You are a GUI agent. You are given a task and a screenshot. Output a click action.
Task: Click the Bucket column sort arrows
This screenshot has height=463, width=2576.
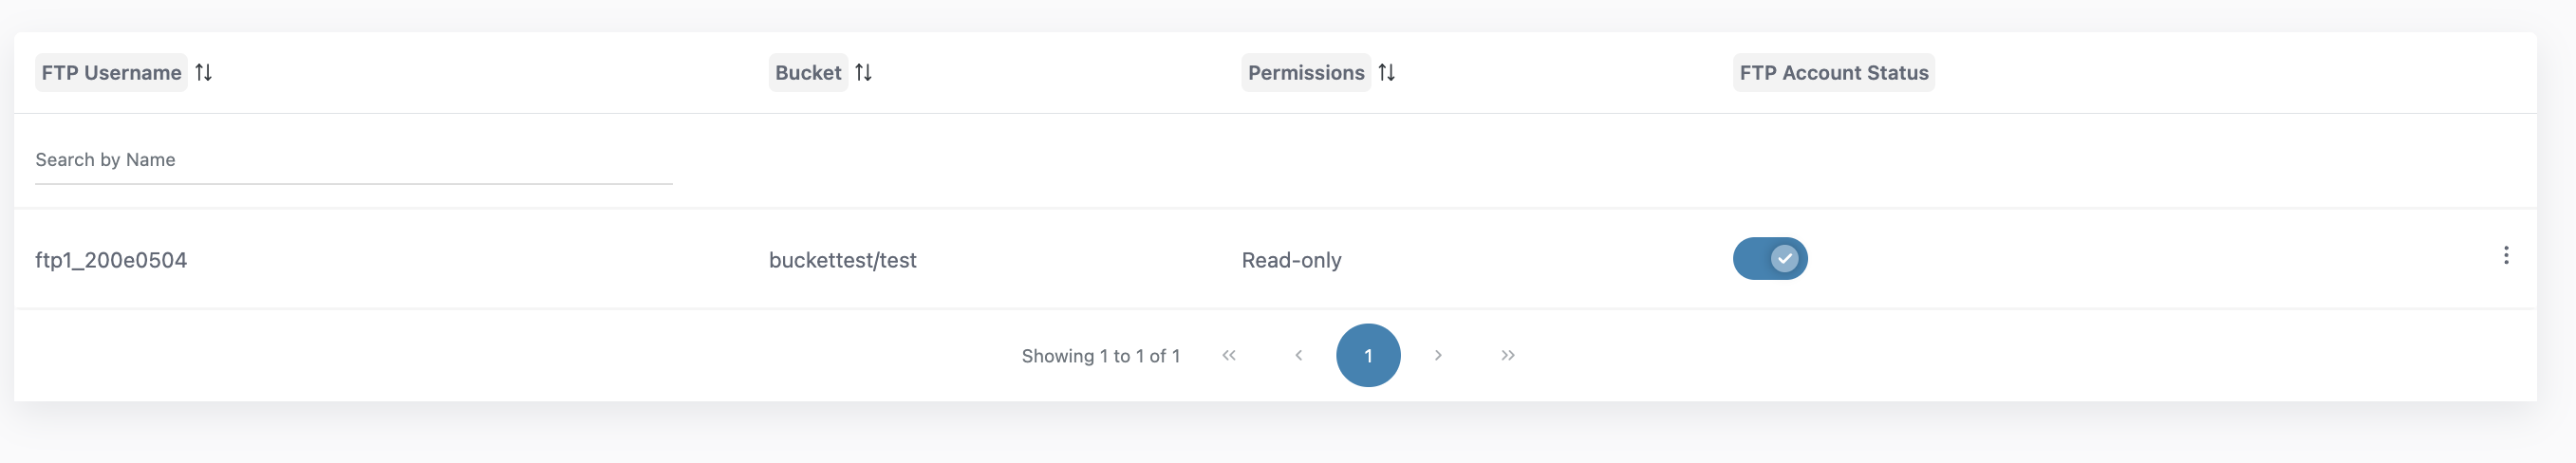864,72
